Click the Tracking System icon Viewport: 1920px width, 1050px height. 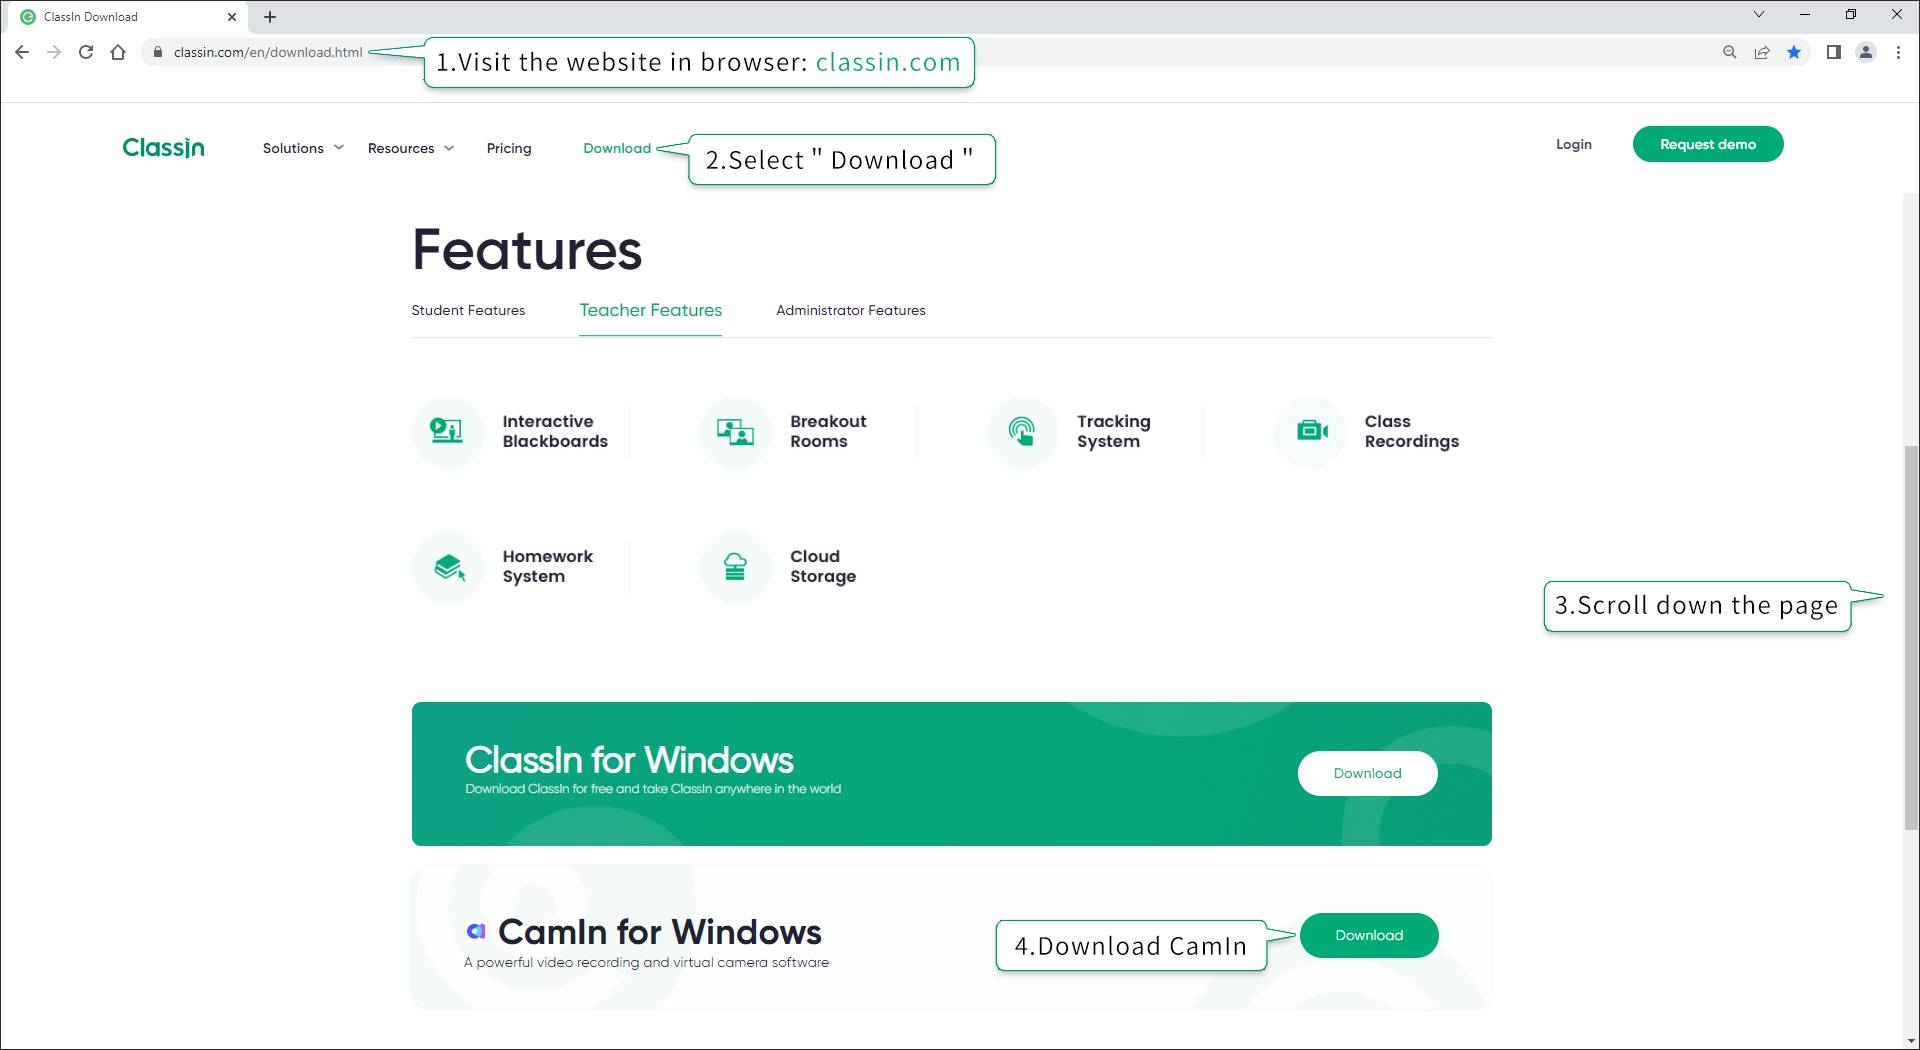[x=1022, y=432]
